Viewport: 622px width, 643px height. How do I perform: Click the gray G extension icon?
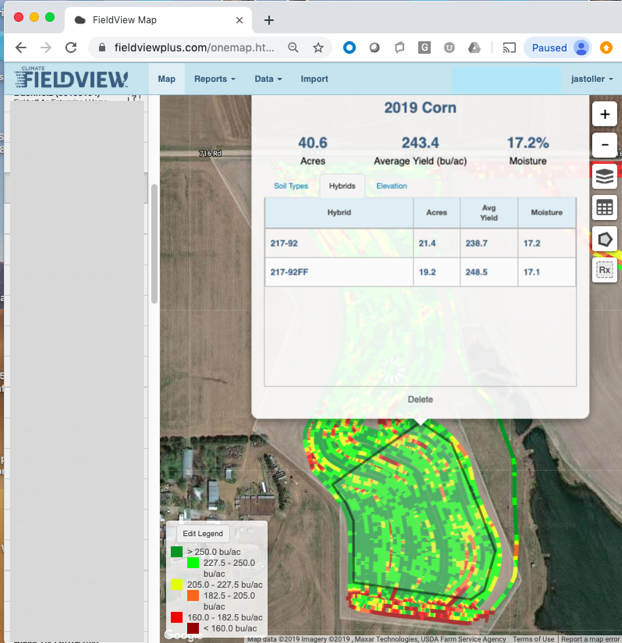point(424,48)
